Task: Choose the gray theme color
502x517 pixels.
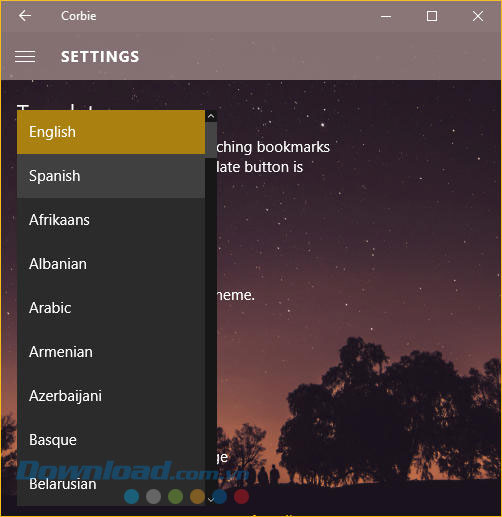Action: 154,497
